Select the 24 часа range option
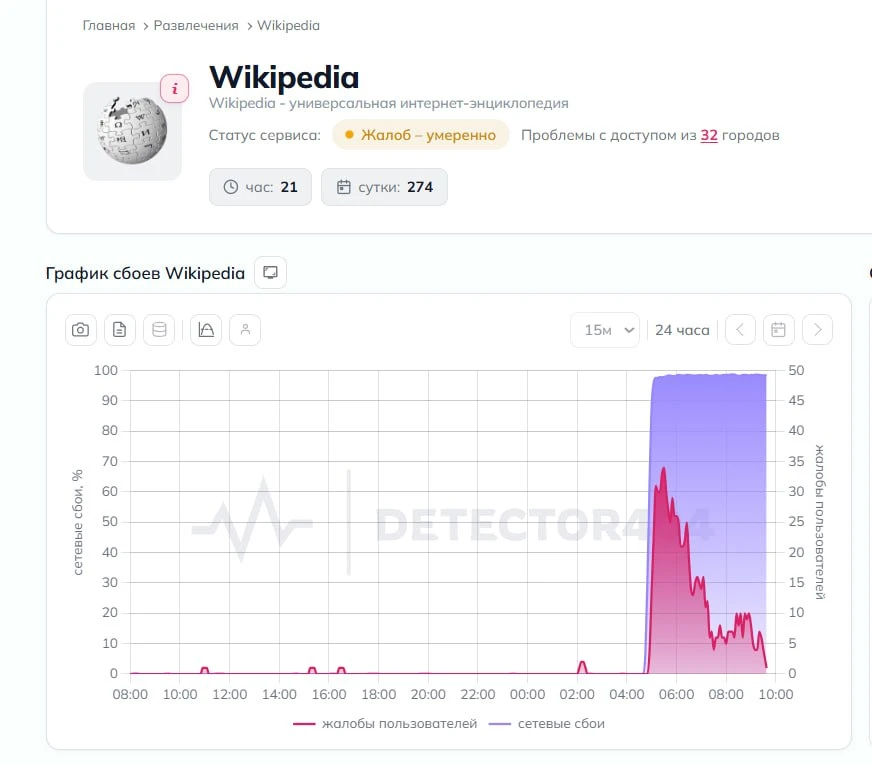The width and height of the screenshot is (872, 766). point(682,330)
